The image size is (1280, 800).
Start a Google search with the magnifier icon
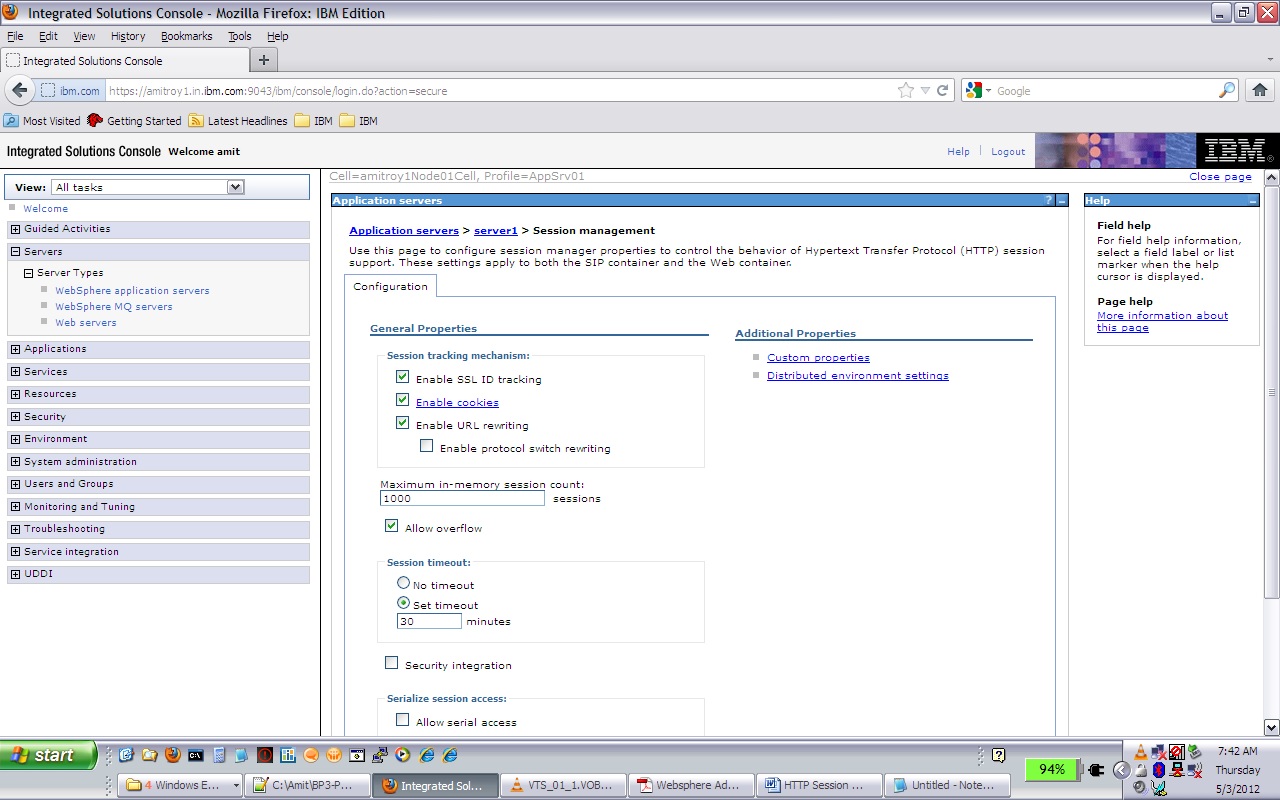(x=1227, y=90)
